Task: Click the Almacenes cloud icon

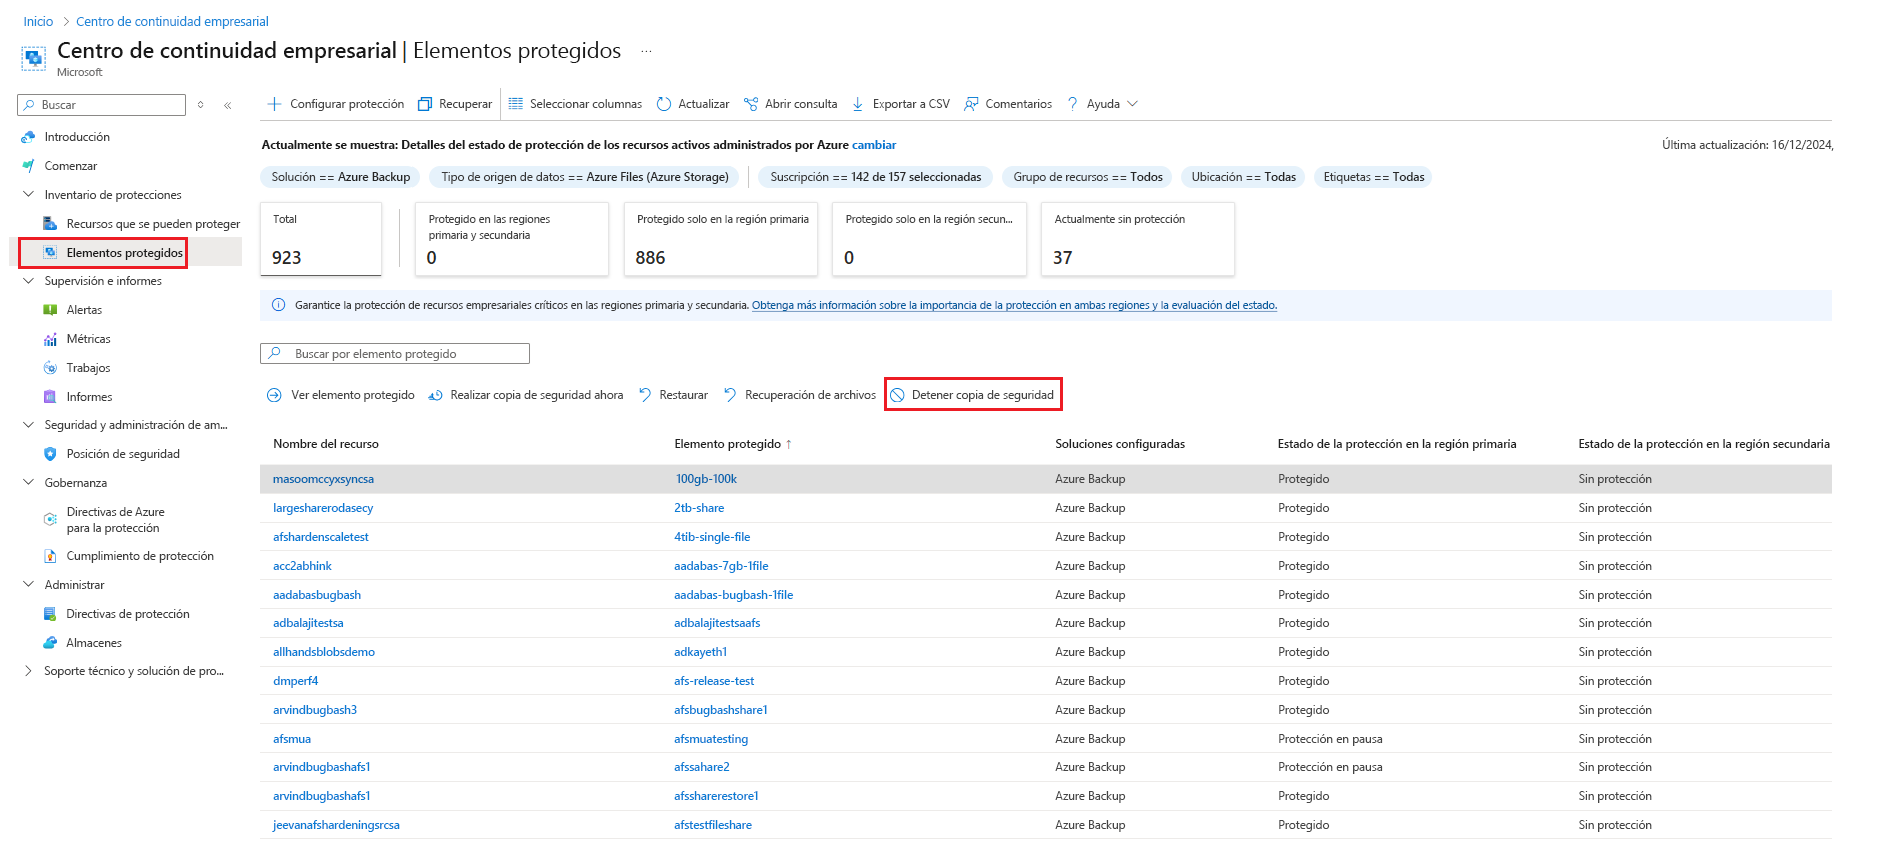Action: [50, 643]
